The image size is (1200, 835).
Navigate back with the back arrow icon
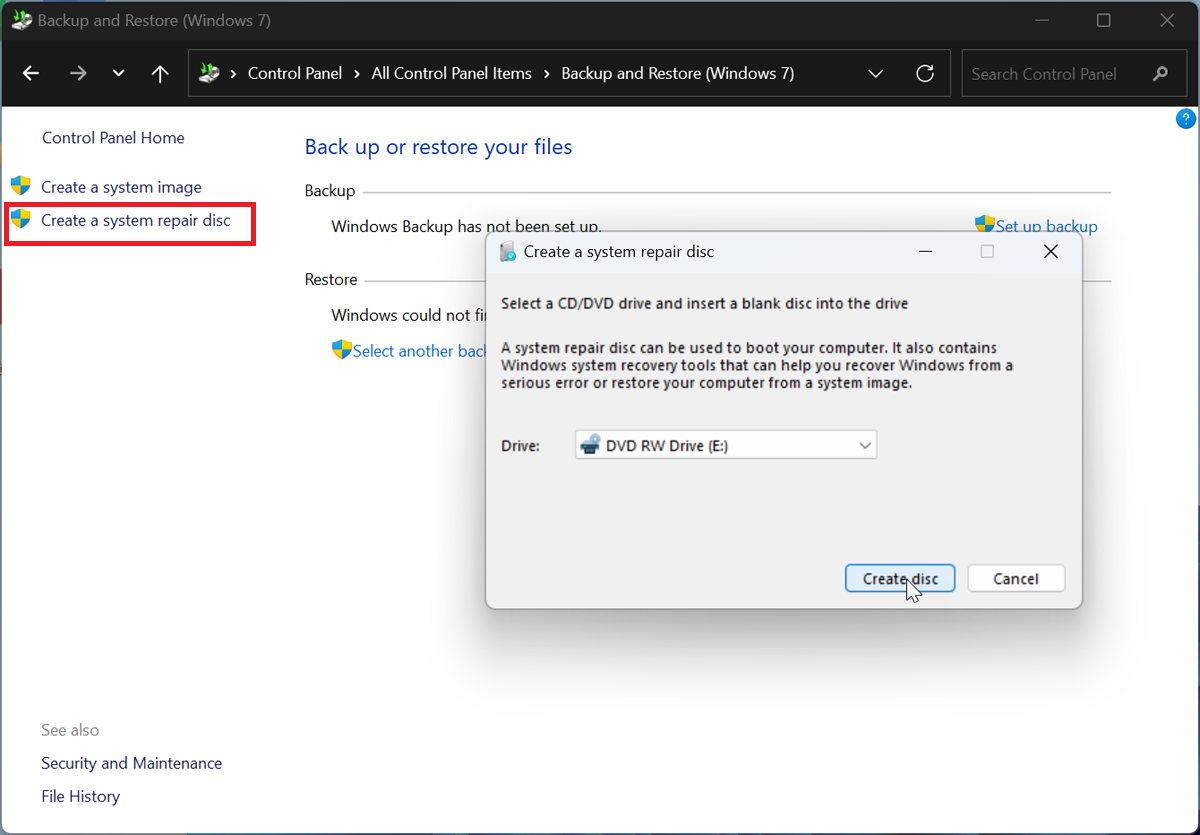tap(30, 73)
